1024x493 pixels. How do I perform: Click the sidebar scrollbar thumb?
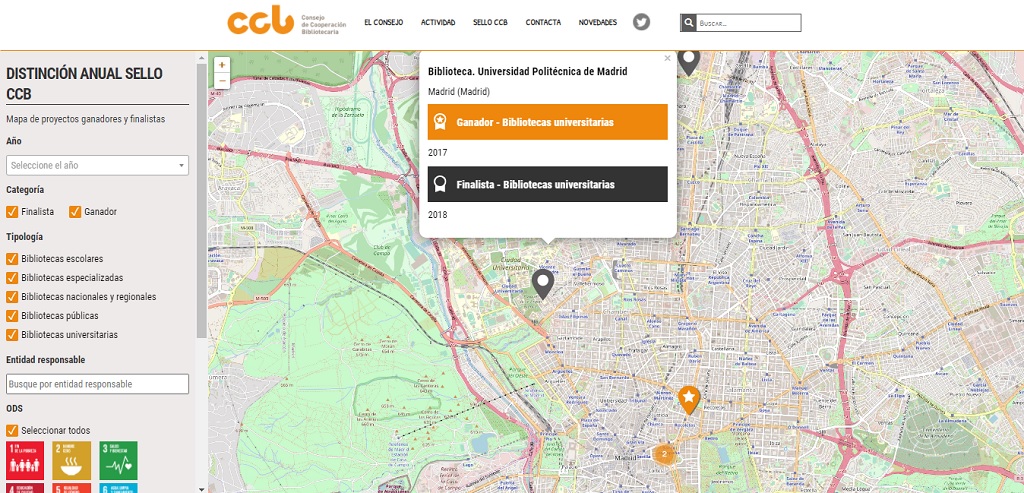[x=201, y=199]
